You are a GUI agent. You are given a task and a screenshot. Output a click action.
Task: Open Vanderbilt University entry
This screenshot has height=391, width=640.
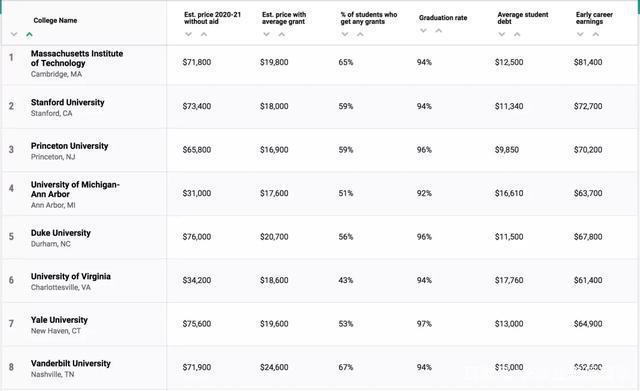71,363
